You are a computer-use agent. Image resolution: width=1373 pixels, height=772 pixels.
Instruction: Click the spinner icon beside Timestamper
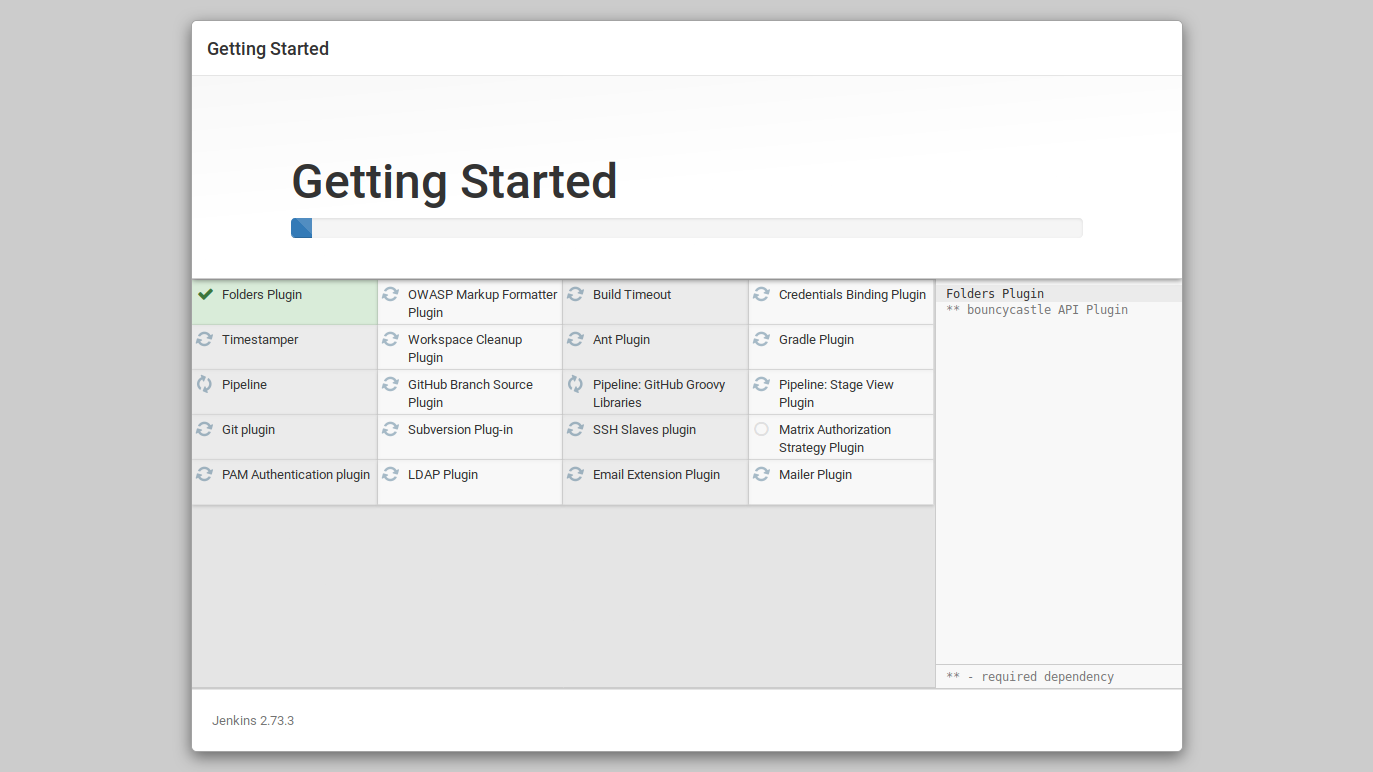pyautogui.click(x=206, y=339)
